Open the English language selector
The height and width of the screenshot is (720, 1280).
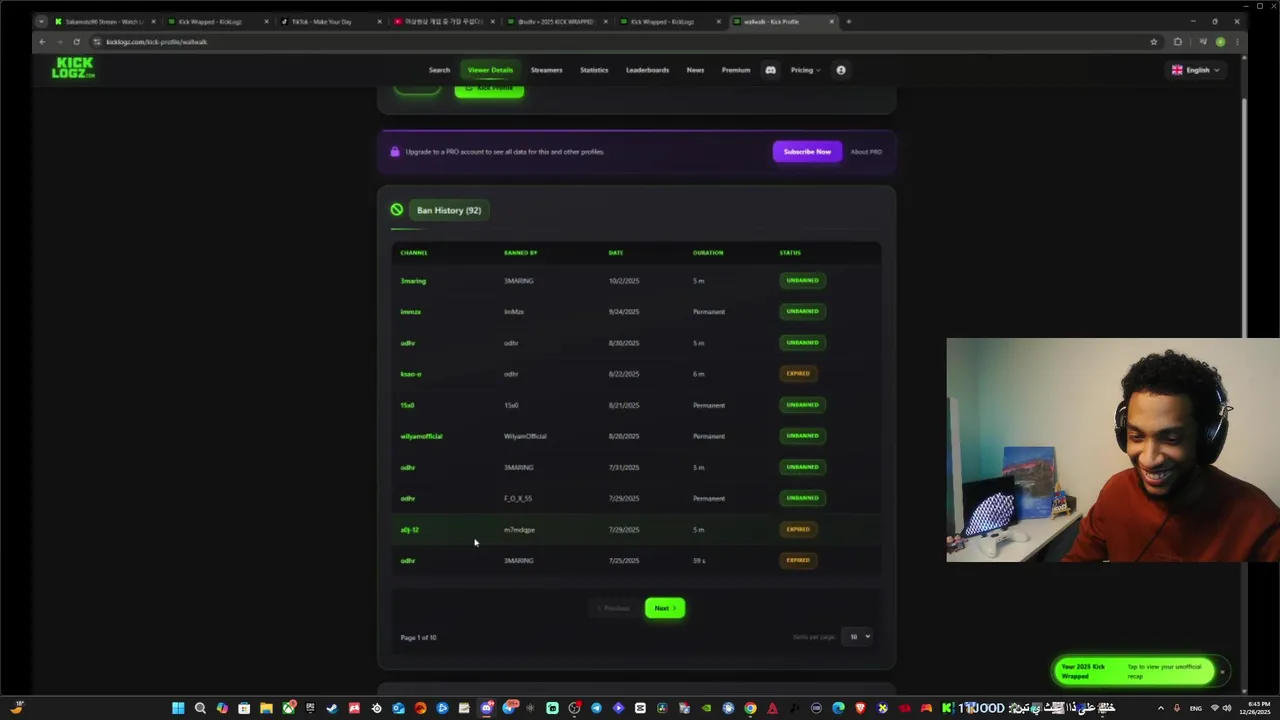click(1196, 70)
